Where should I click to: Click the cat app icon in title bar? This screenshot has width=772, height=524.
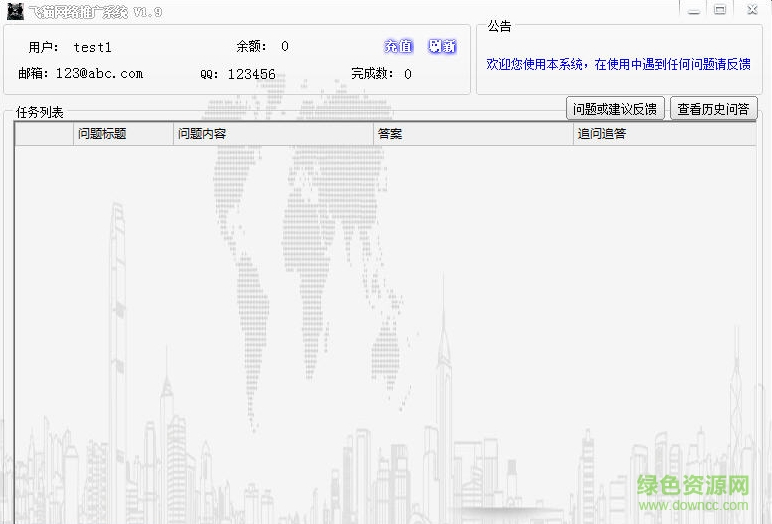15,12
